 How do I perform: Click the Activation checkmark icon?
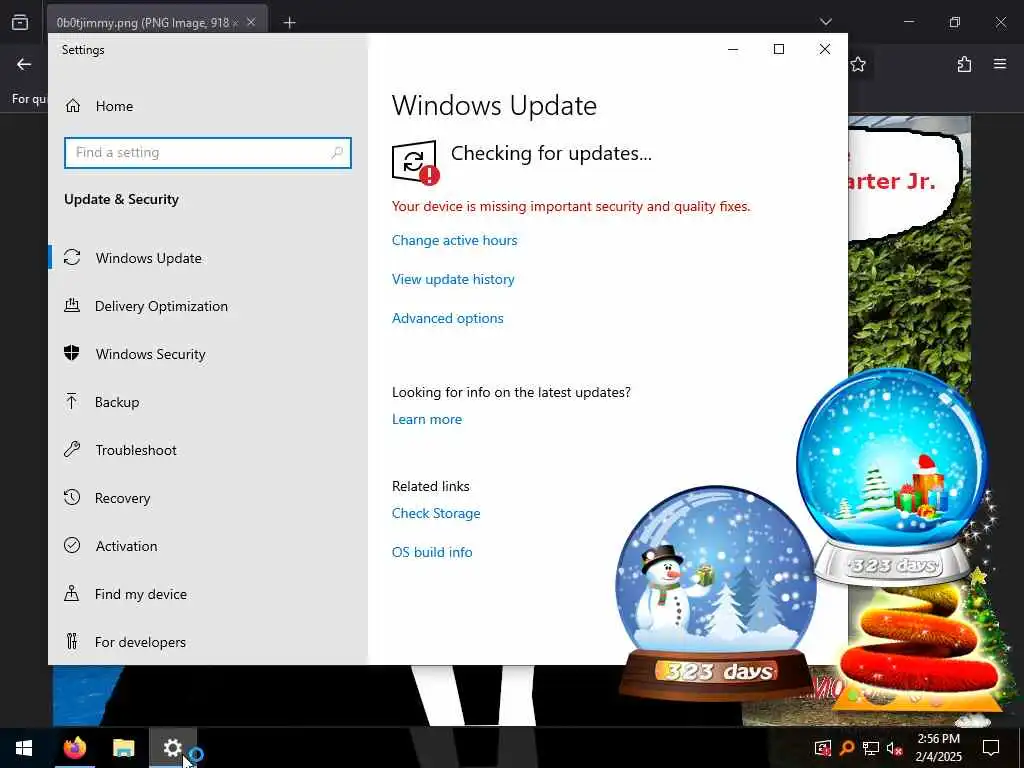(72, 545)
